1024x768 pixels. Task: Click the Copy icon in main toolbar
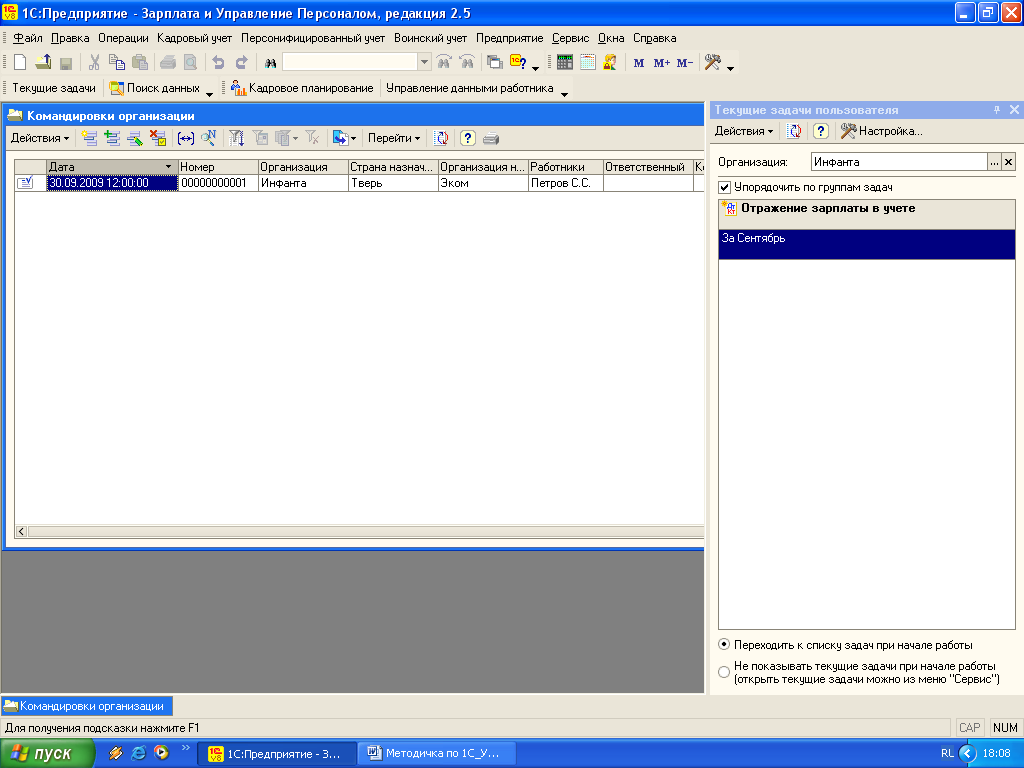(x=117, y=63)
